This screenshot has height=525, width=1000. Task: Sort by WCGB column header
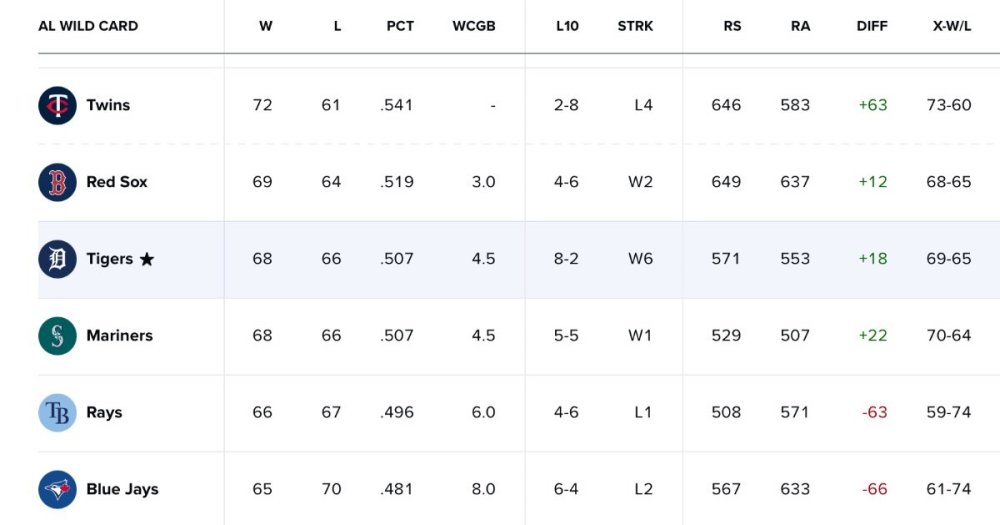[x=474, y=26]
